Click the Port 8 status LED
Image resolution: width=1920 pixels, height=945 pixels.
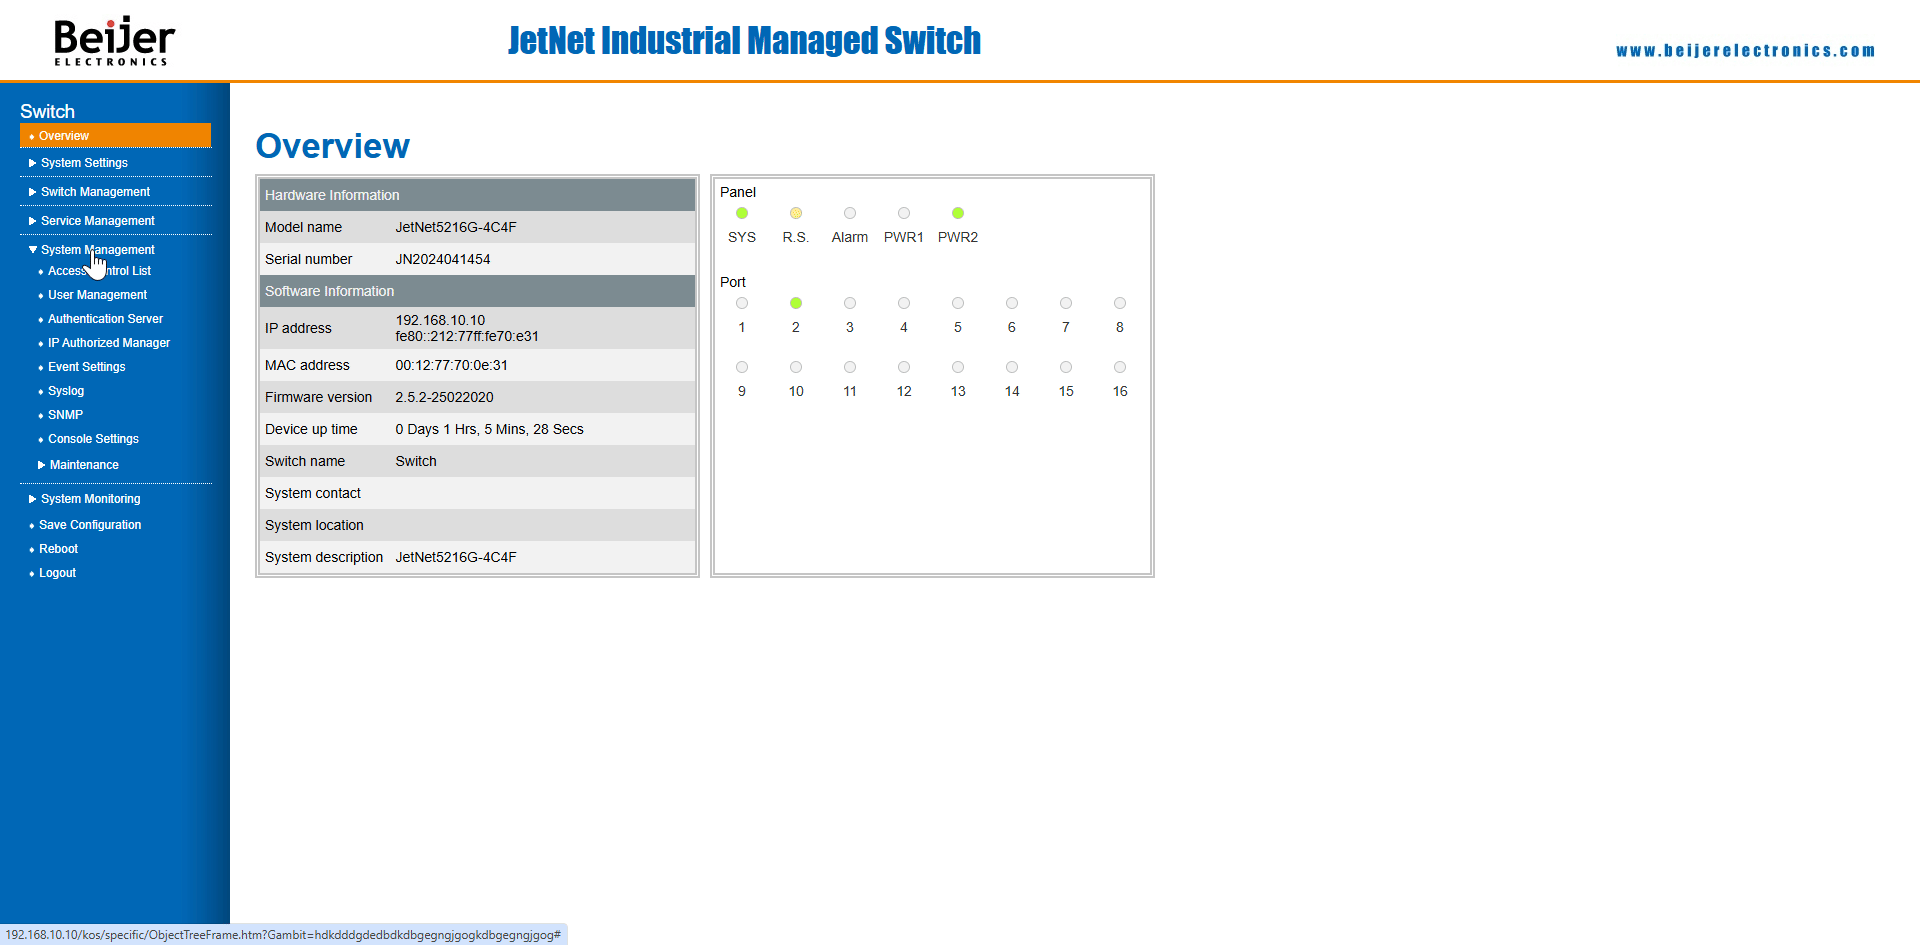pos(1120,303)
